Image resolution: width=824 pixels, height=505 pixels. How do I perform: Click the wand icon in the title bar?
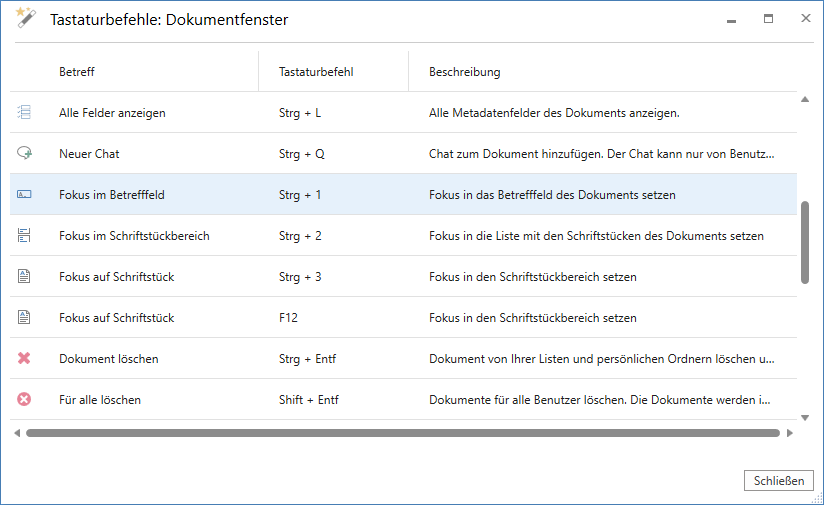click(x=25, y=18)
